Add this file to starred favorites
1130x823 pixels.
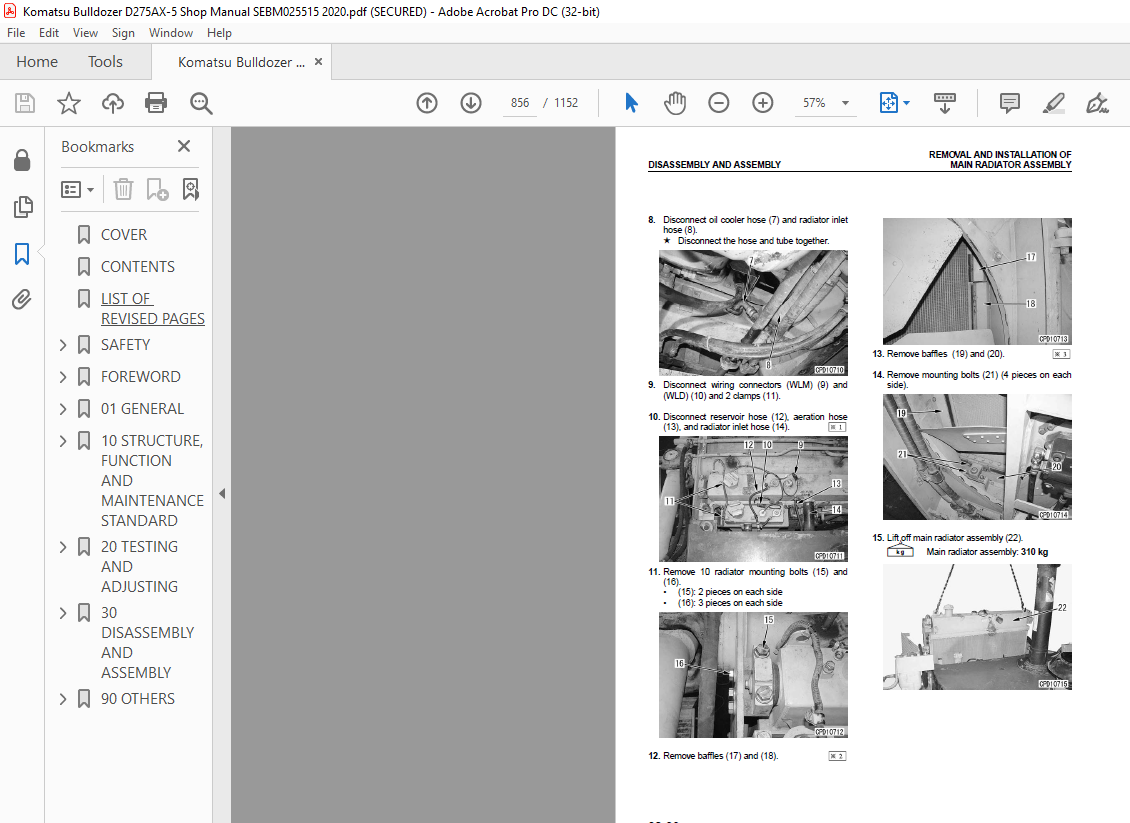(x=68, y=103)
